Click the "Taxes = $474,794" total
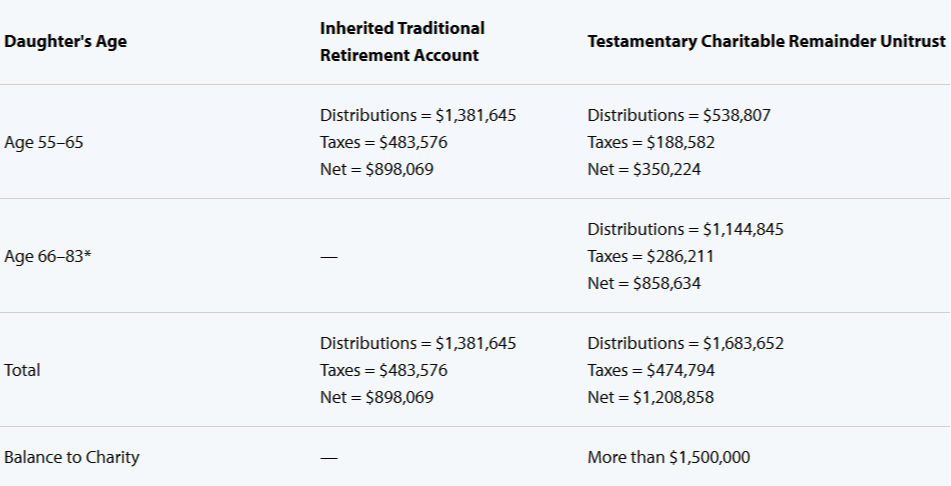Viewport: 951px width, 486px height. coord(651,370)
